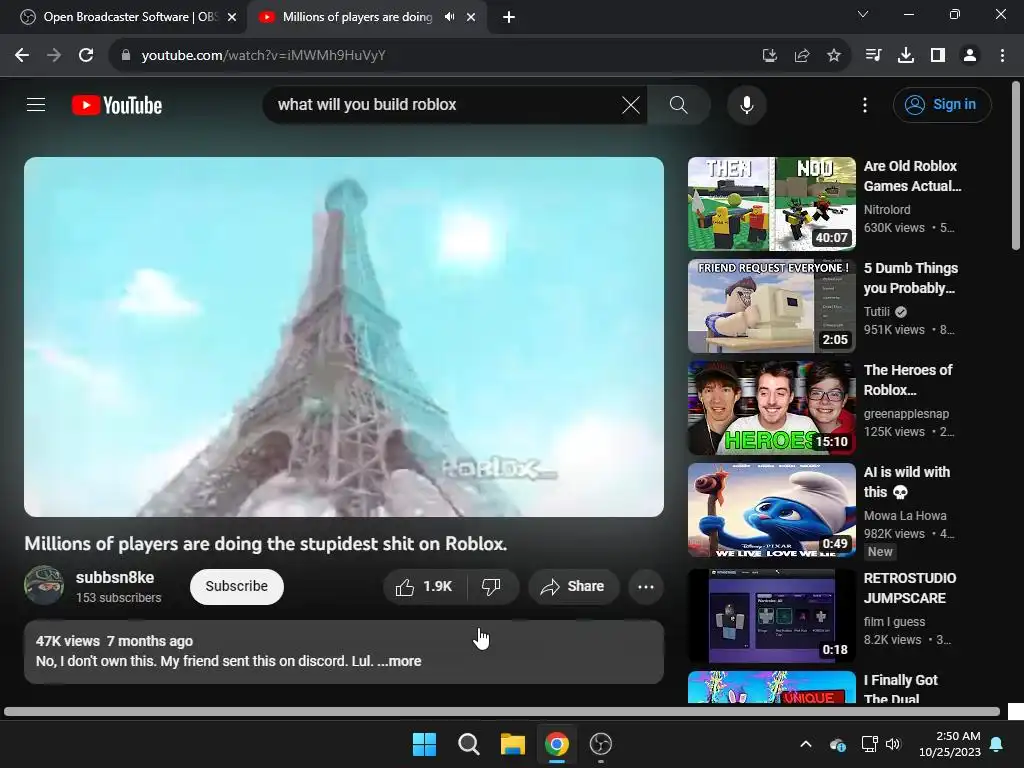The width and height of the screenshot is (1024, 768).
Task: Click 'RETROSTUDIO JUMPSCARE' title text
Action: 910,588
